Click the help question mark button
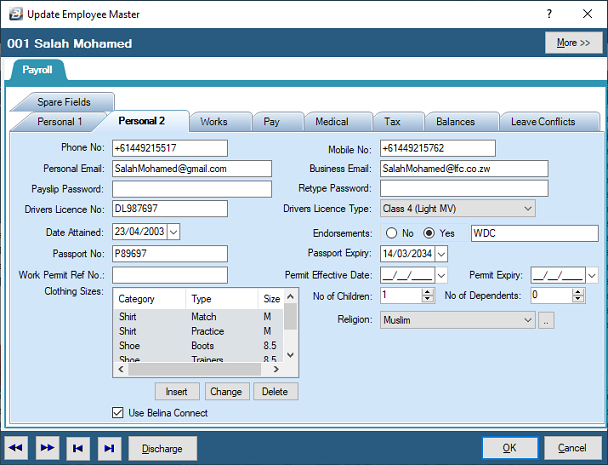Image resolution: width=608 pixels, height=465 pixels. 549,14
